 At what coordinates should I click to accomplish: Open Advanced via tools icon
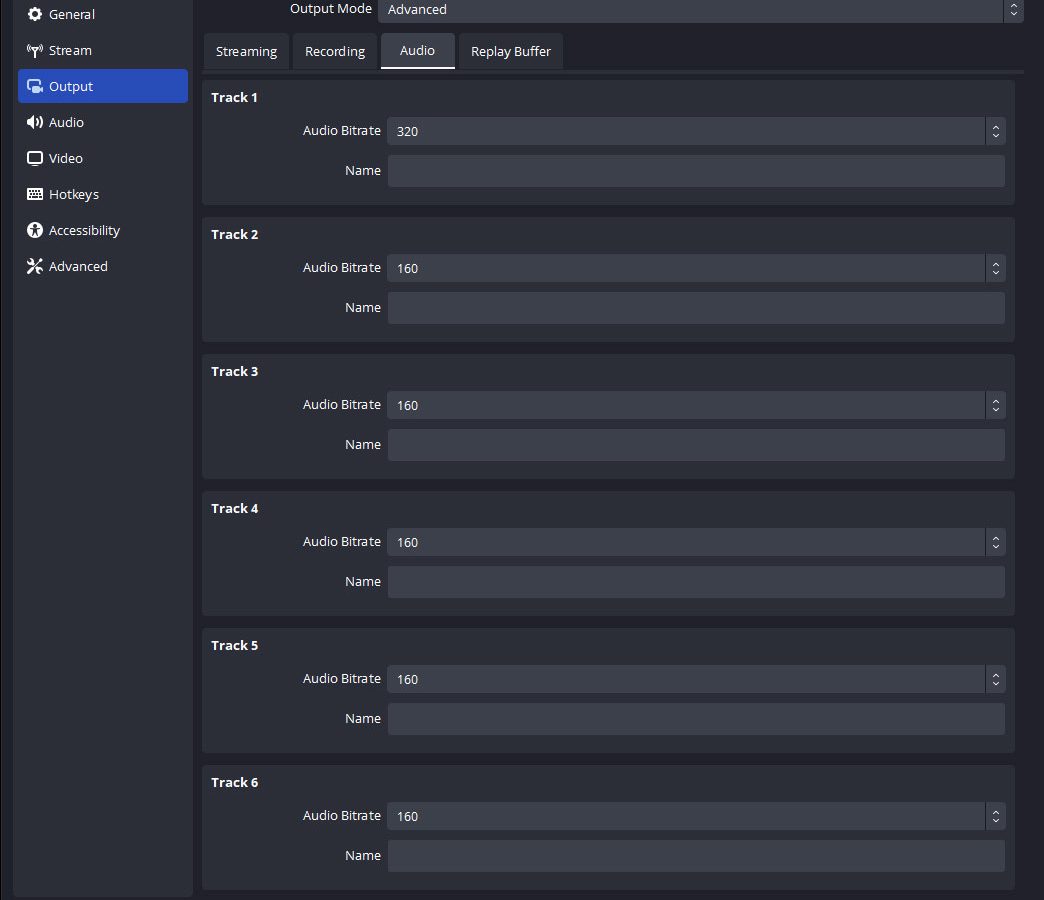click(35, 267)
